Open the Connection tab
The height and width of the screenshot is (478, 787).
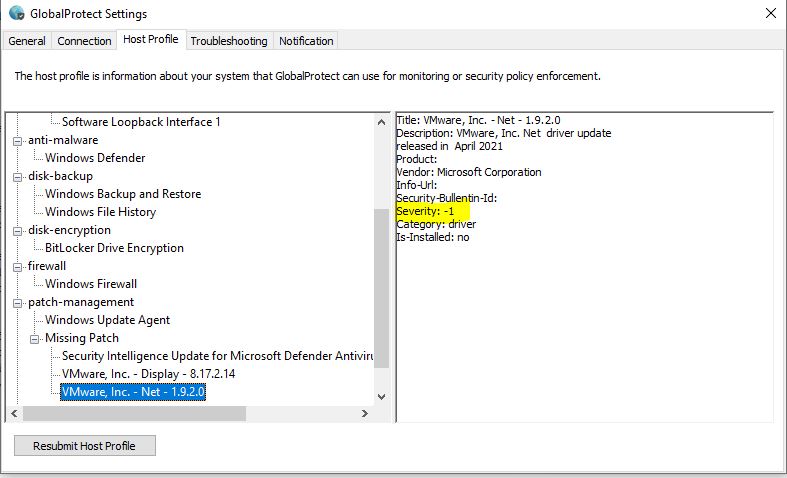click(84, 41)
